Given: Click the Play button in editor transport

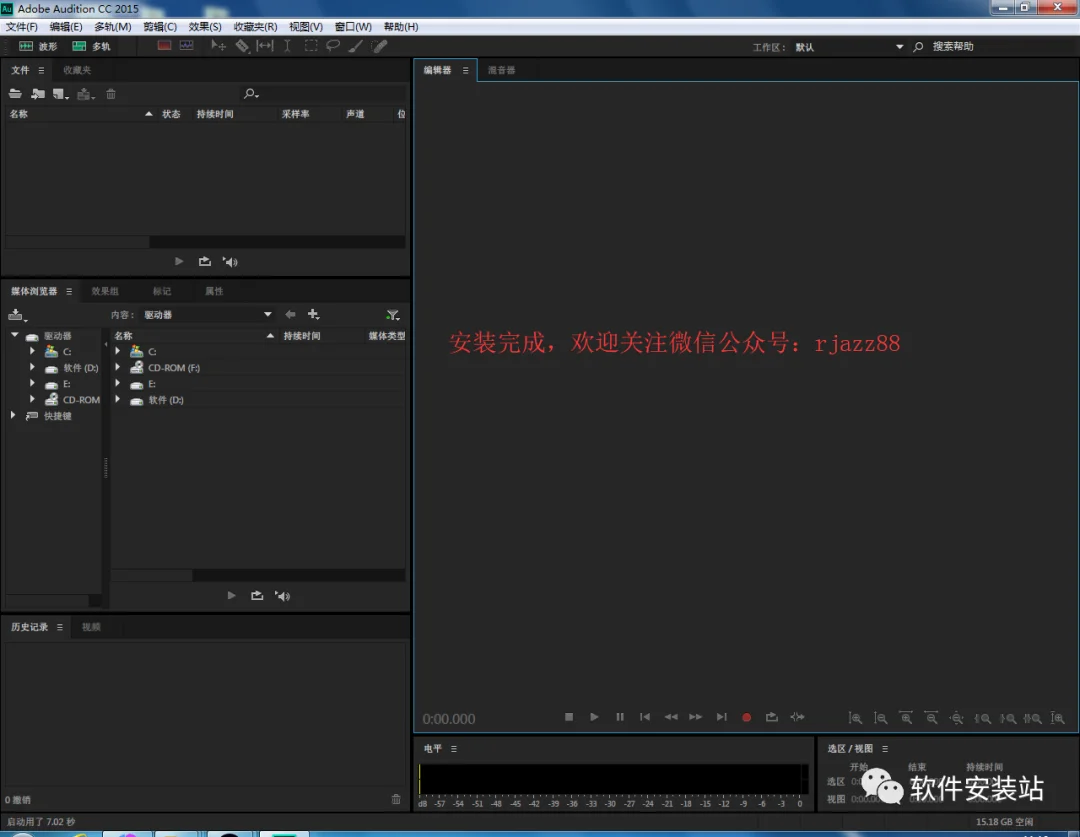Looking at the screenshot, I should pos(594,717).
